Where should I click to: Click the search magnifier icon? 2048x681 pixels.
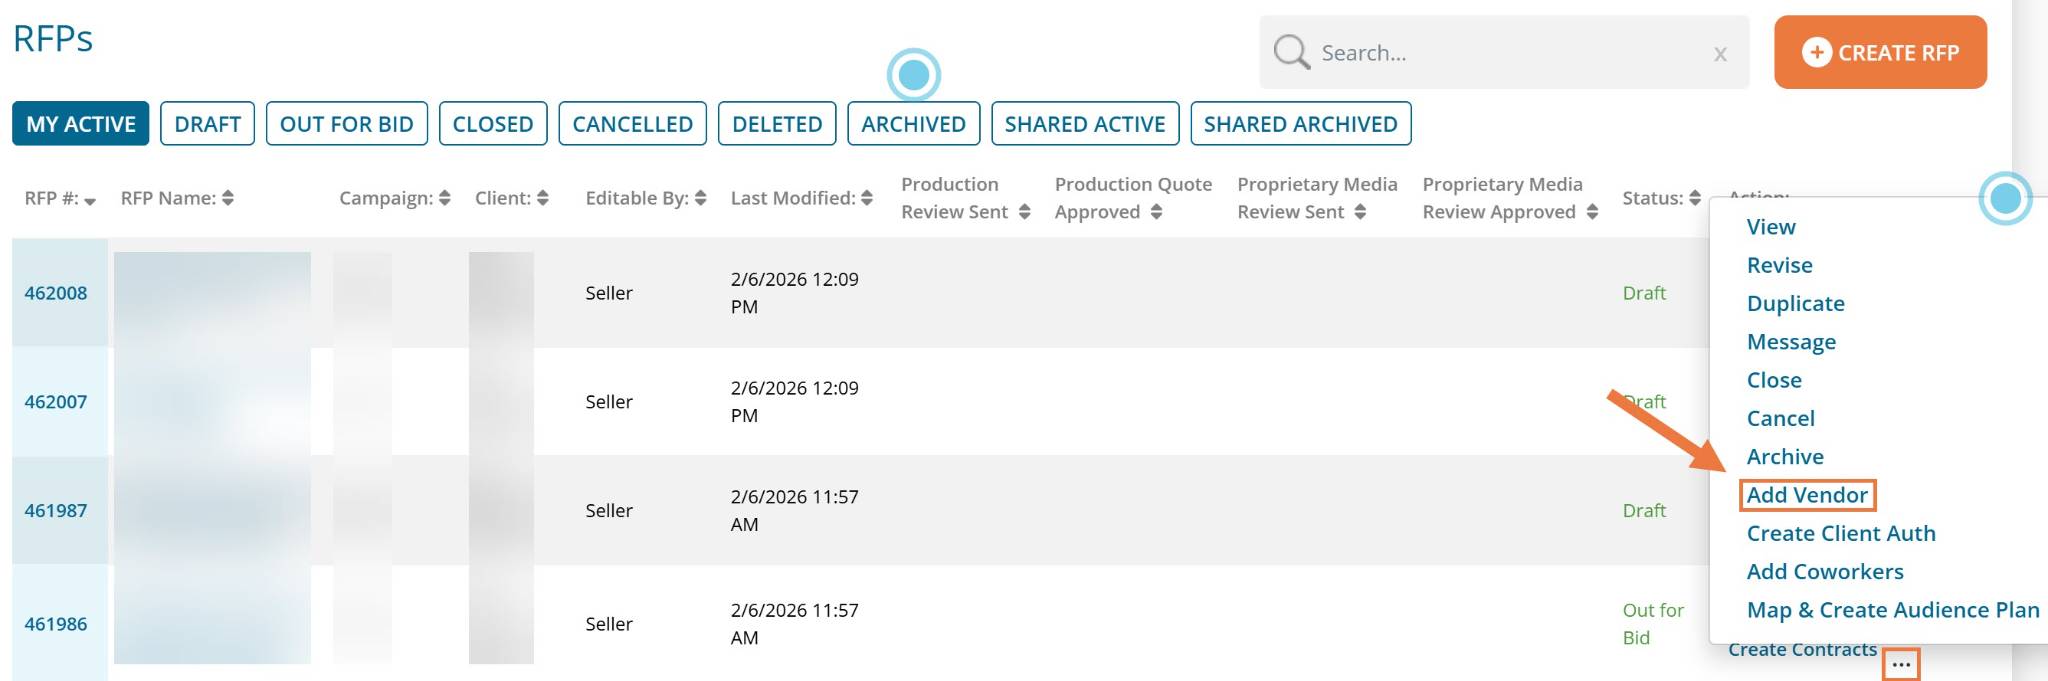tap(1291, 52)
